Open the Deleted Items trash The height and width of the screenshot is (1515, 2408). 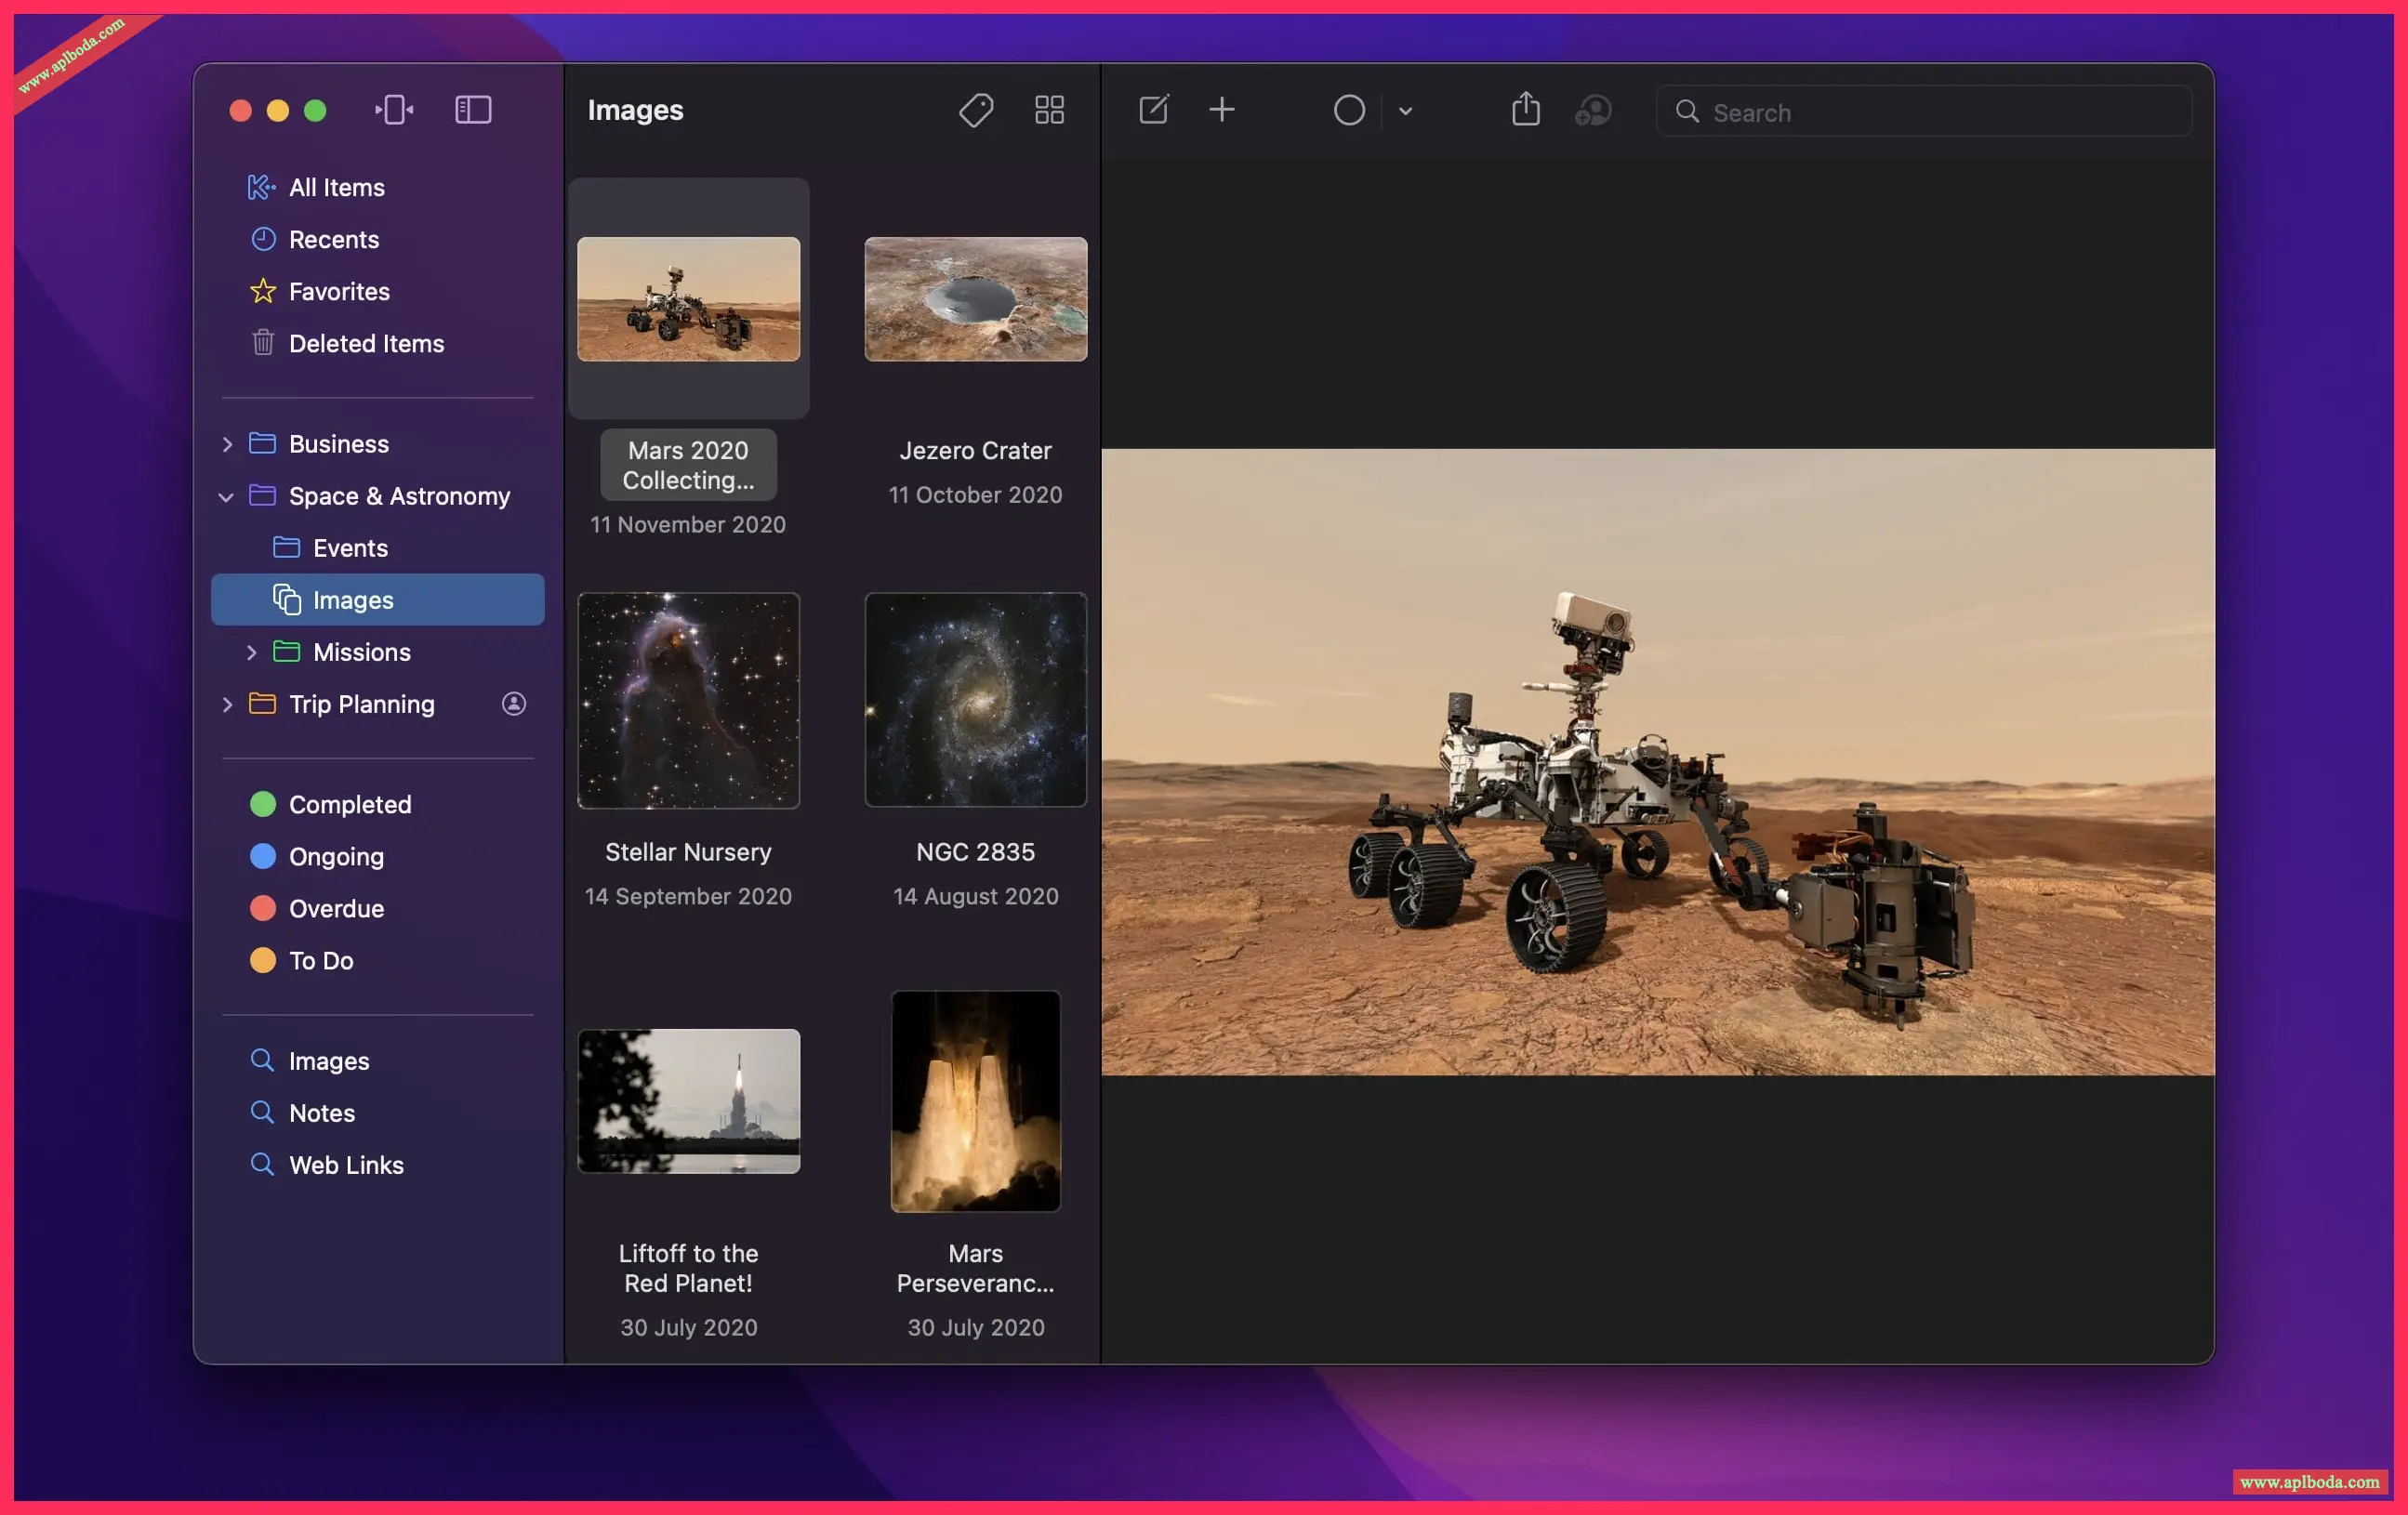(366, 344)
